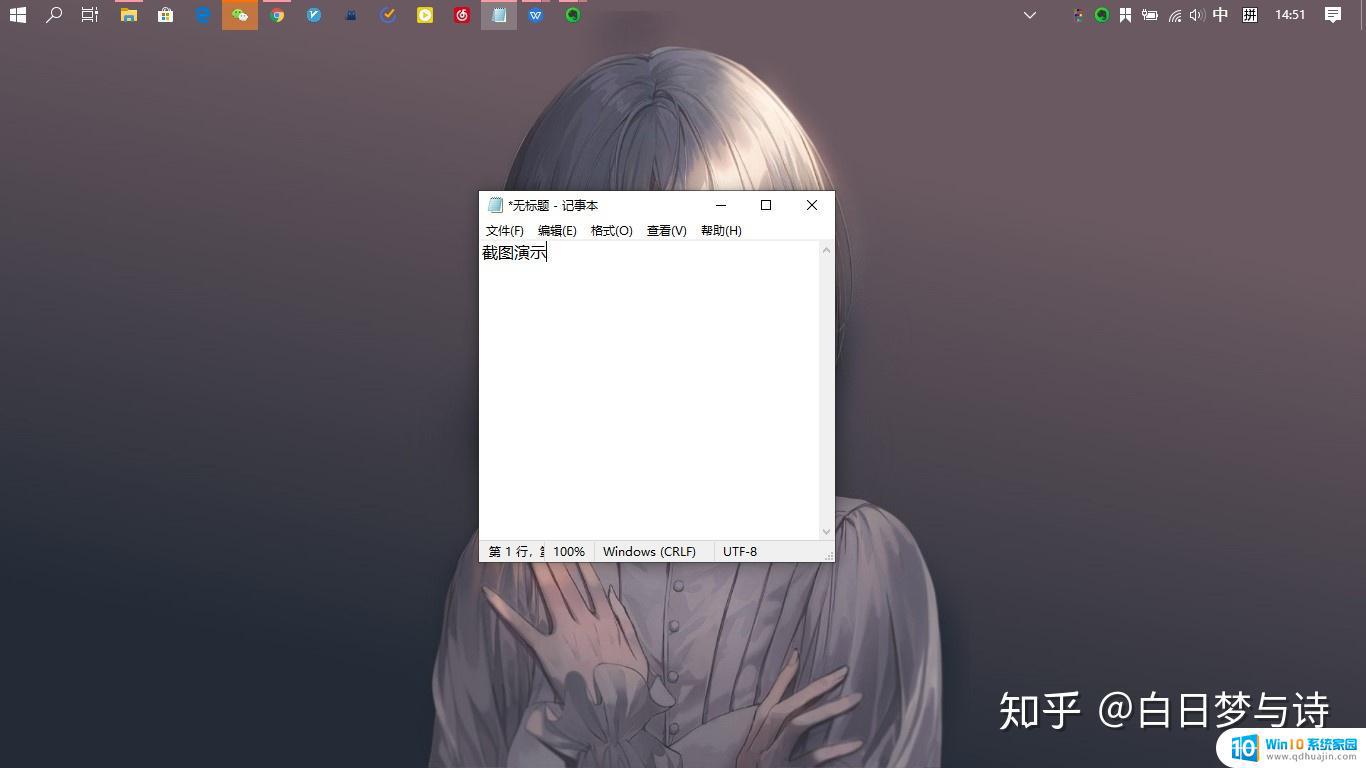Open Action Center notifications icon
Viewport: 1366px width, 768px height.
point(1333,15)
